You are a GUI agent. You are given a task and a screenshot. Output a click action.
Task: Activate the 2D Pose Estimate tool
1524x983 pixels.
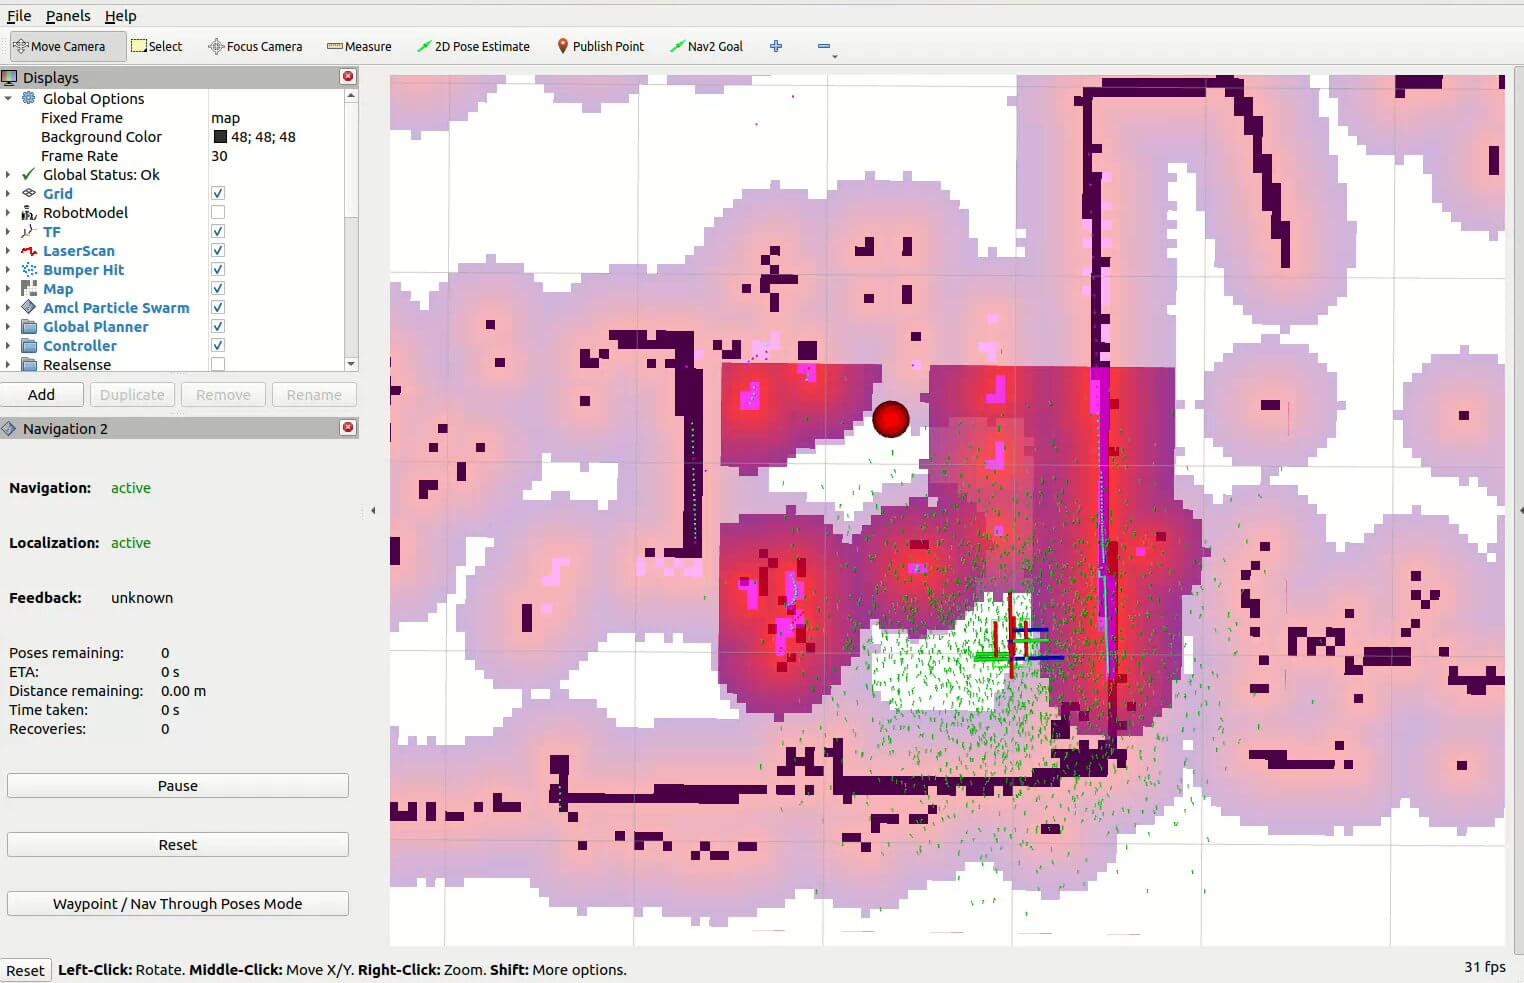click(x=473, y=46)
